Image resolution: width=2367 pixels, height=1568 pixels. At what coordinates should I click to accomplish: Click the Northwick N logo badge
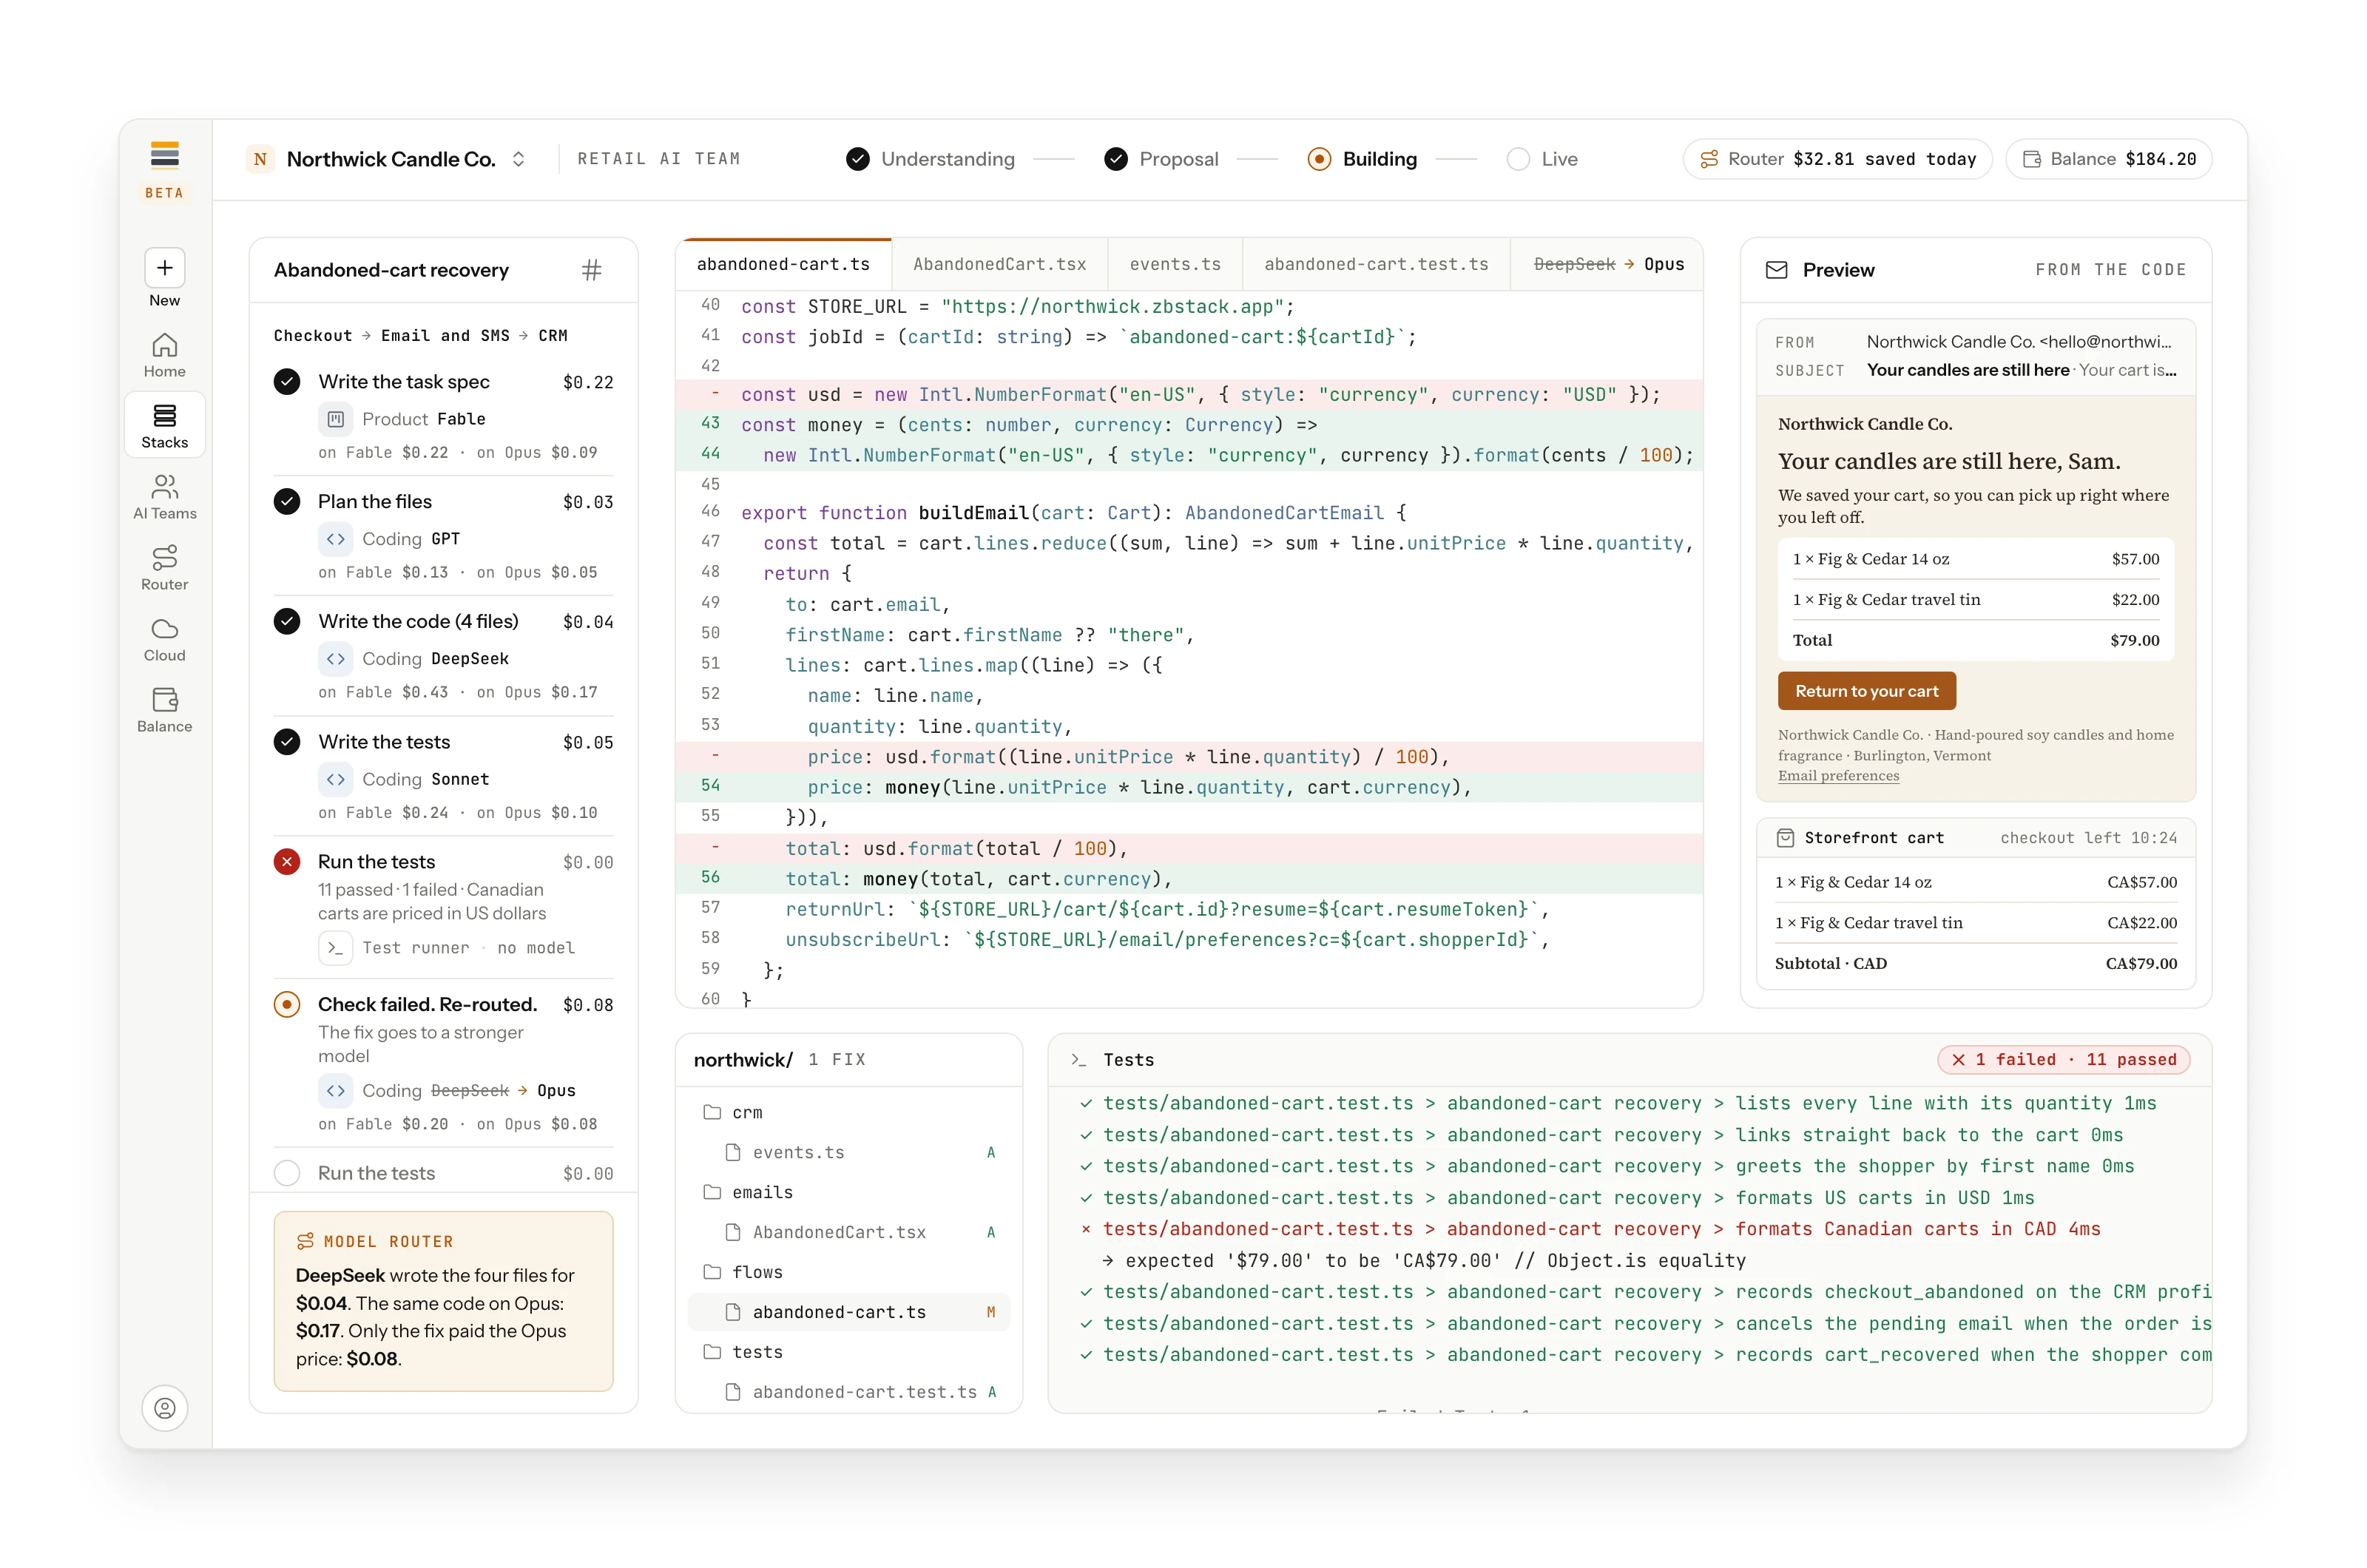click(260, 159)
